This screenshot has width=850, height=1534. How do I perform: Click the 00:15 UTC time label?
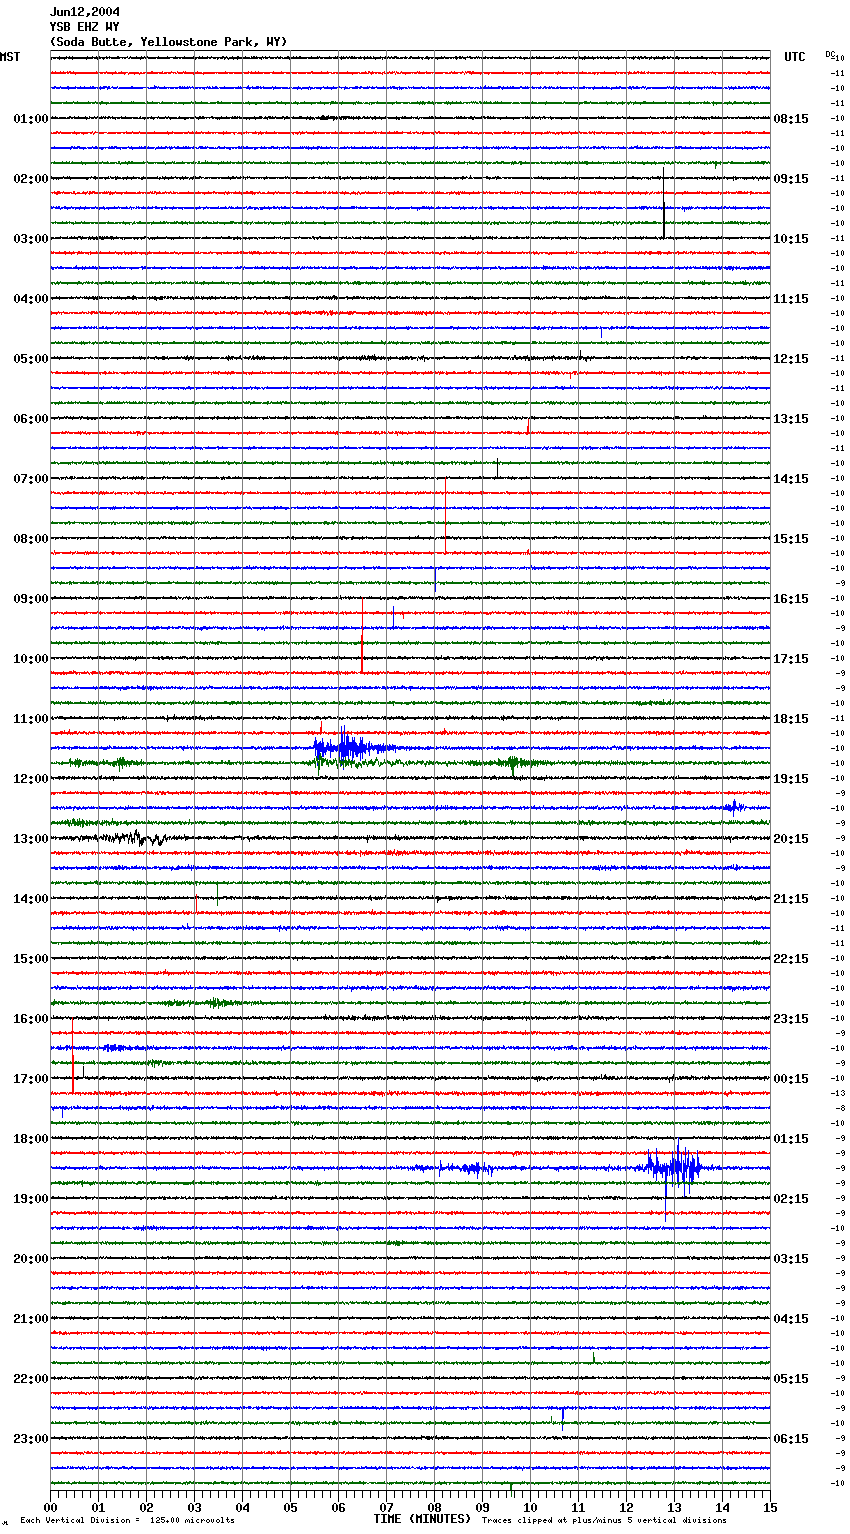[x=791, y=1079]
